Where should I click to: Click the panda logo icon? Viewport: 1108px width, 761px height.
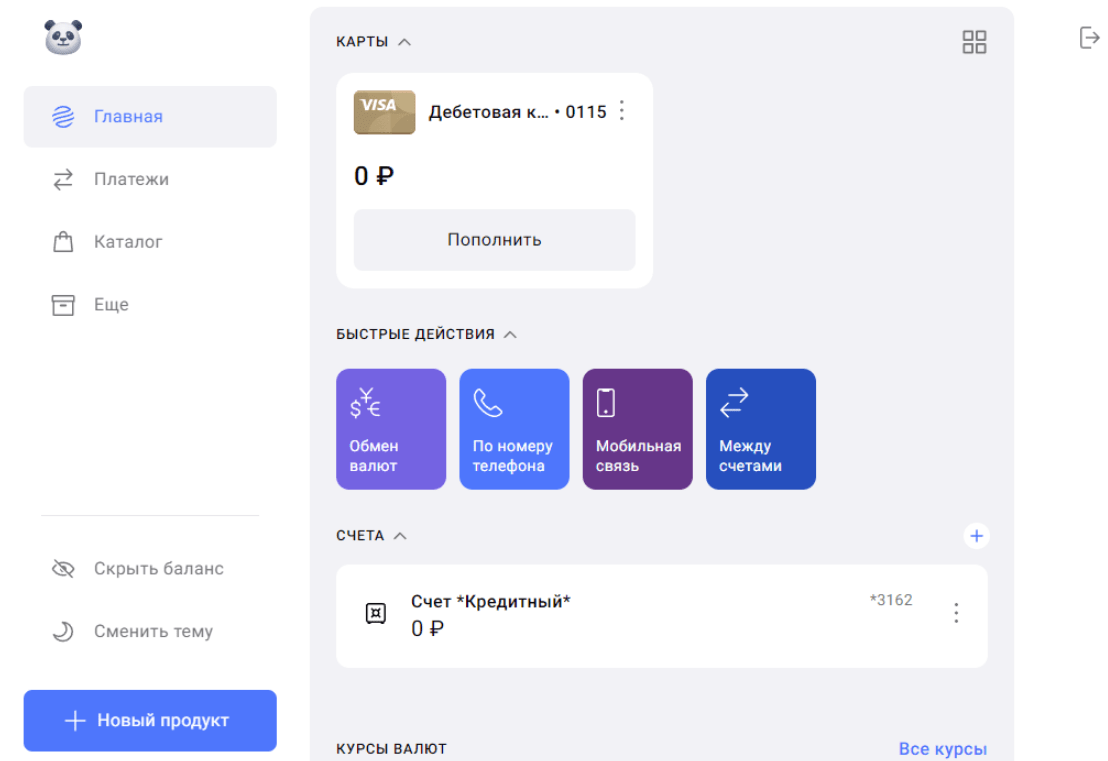coord(63,38)
